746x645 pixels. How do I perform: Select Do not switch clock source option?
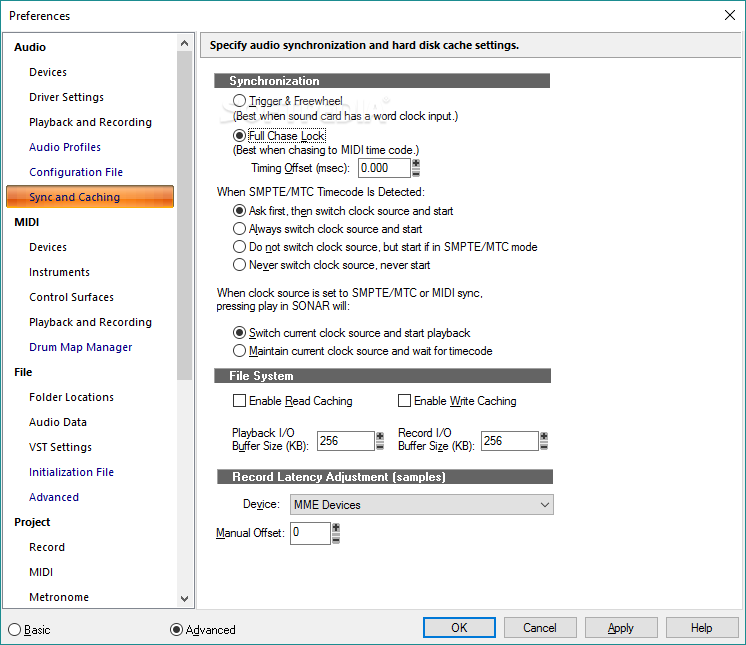point(239,247)
